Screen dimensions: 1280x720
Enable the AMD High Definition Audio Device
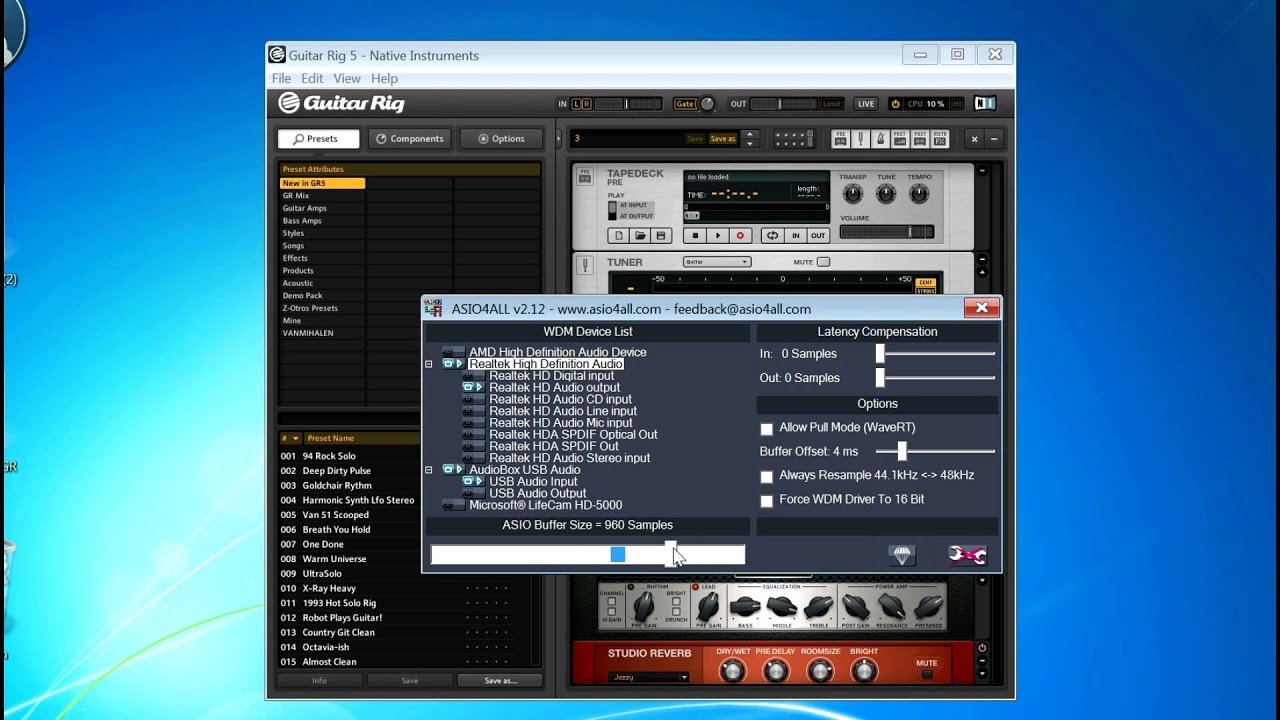pos(453,352)
